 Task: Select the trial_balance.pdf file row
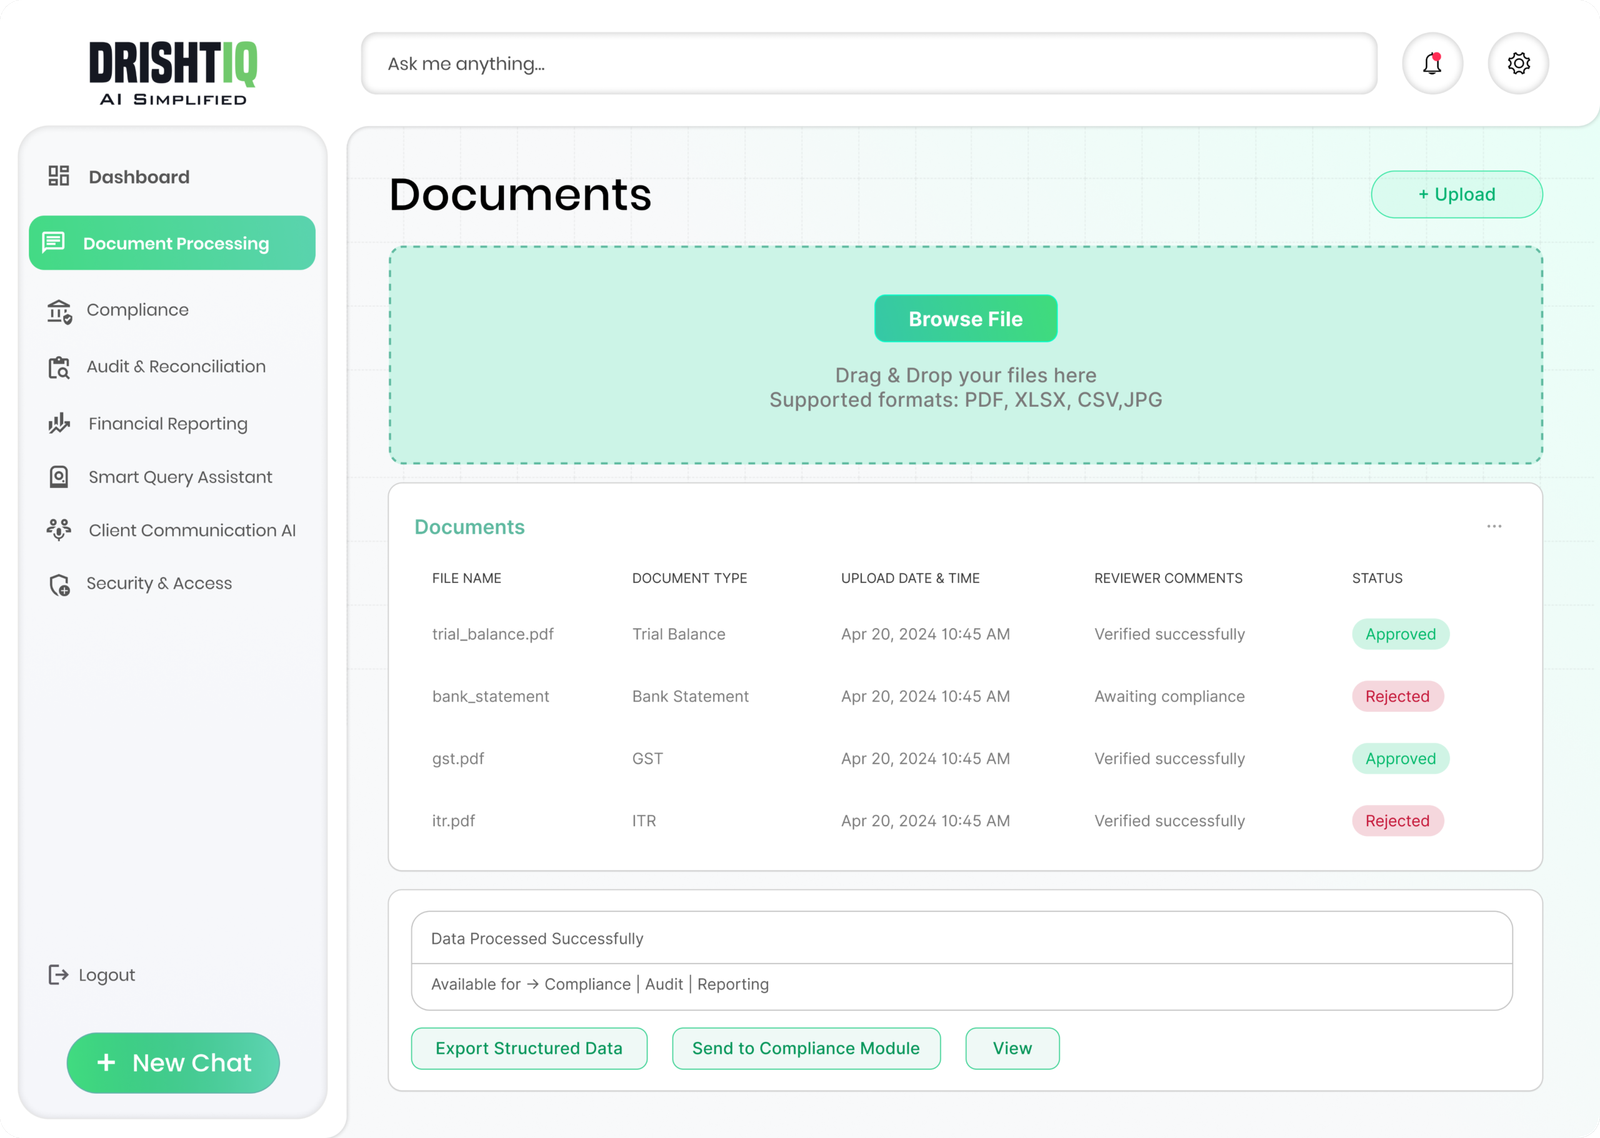[493, 634]
